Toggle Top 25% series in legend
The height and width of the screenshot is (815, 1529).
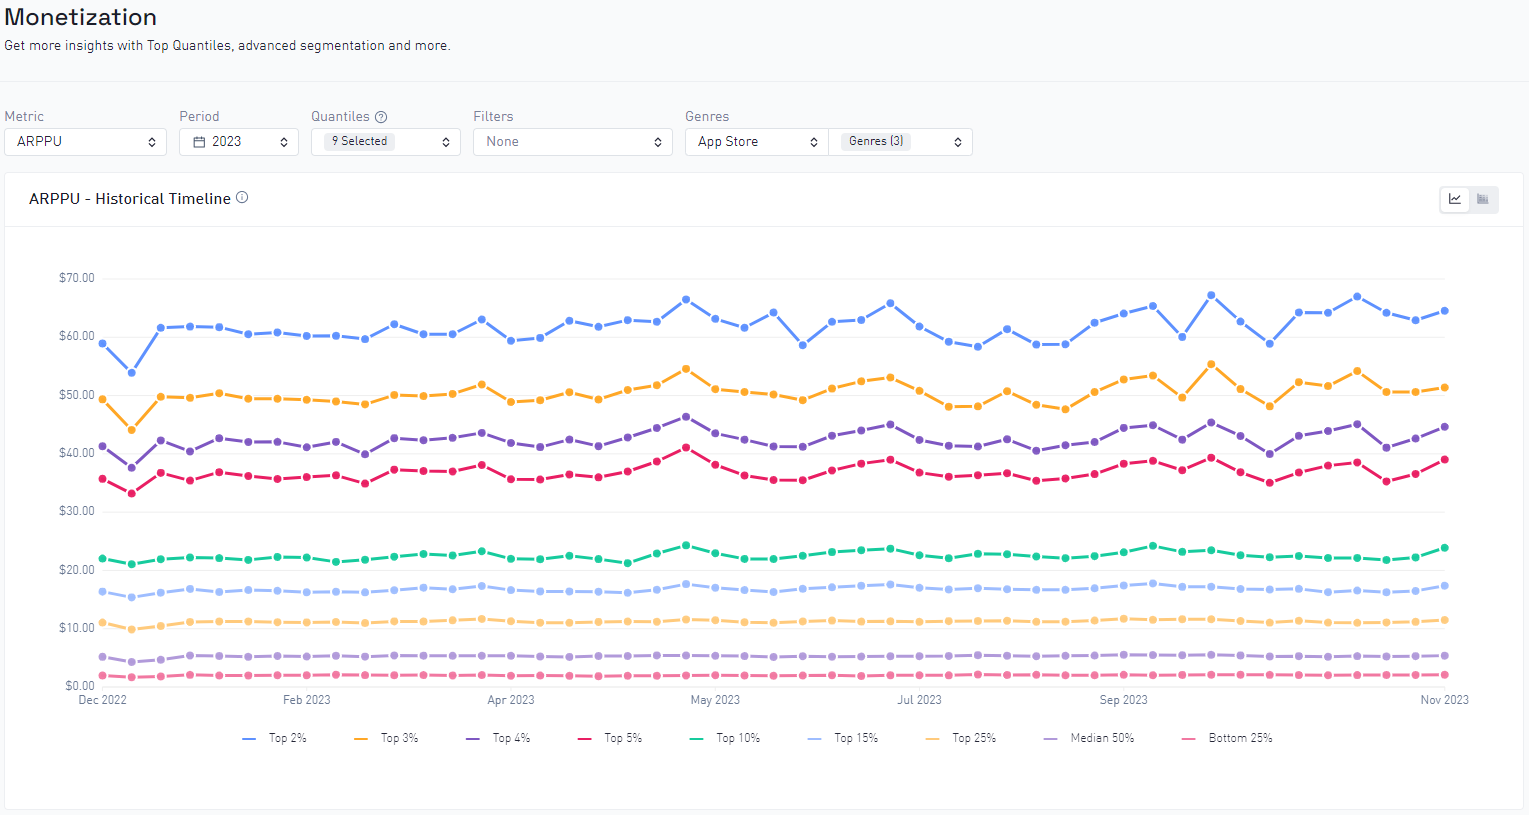point(961,738)
